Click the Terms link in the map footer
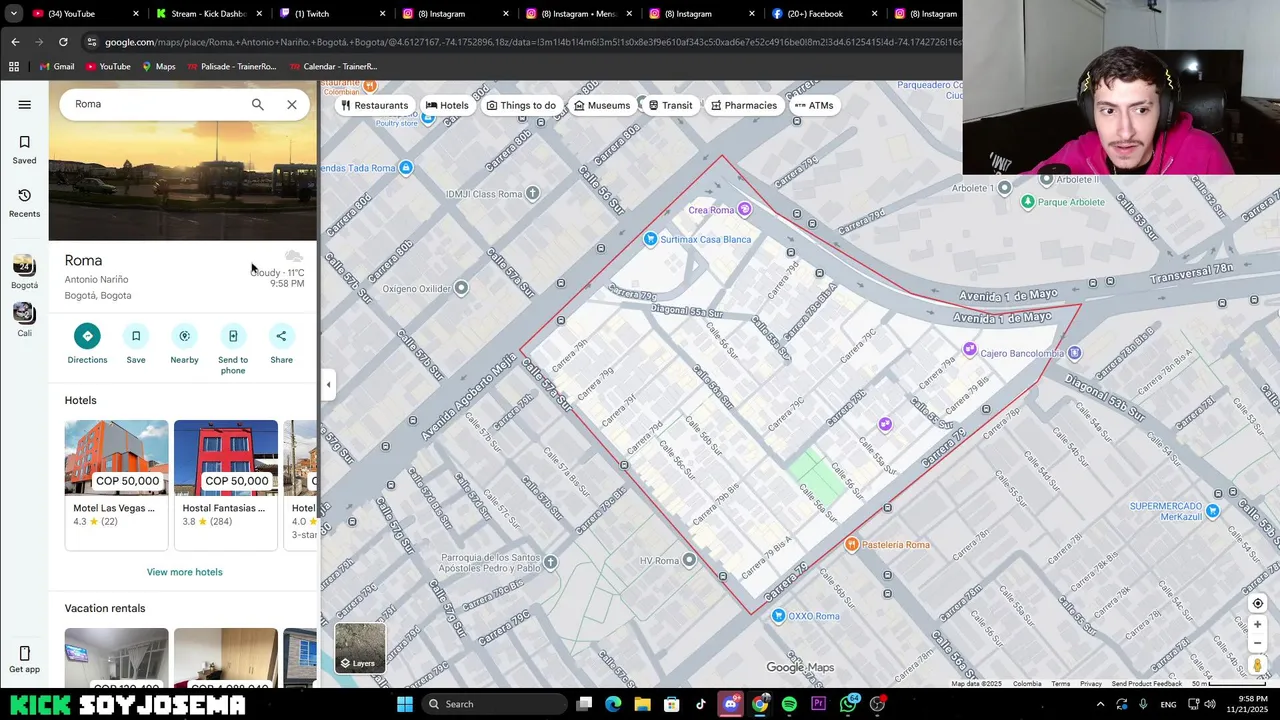Screen dimensions: 1280x720 [1061, 684]
